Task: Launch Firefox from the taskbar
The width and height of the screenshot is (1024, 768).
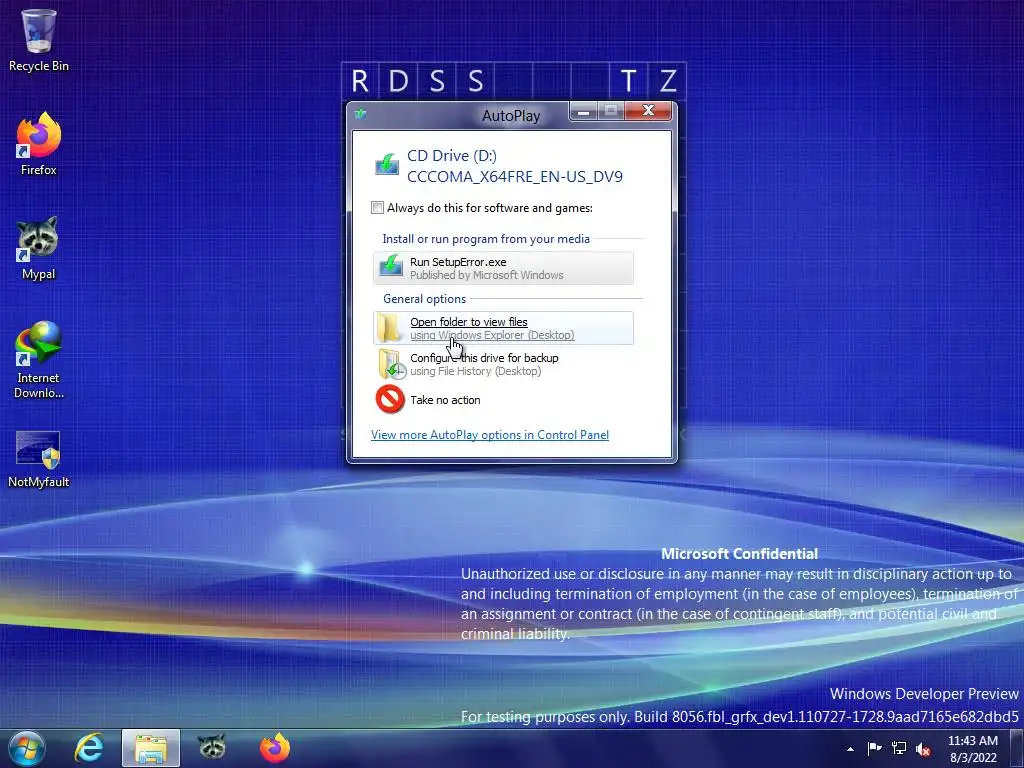Action: tap(275, 748)
